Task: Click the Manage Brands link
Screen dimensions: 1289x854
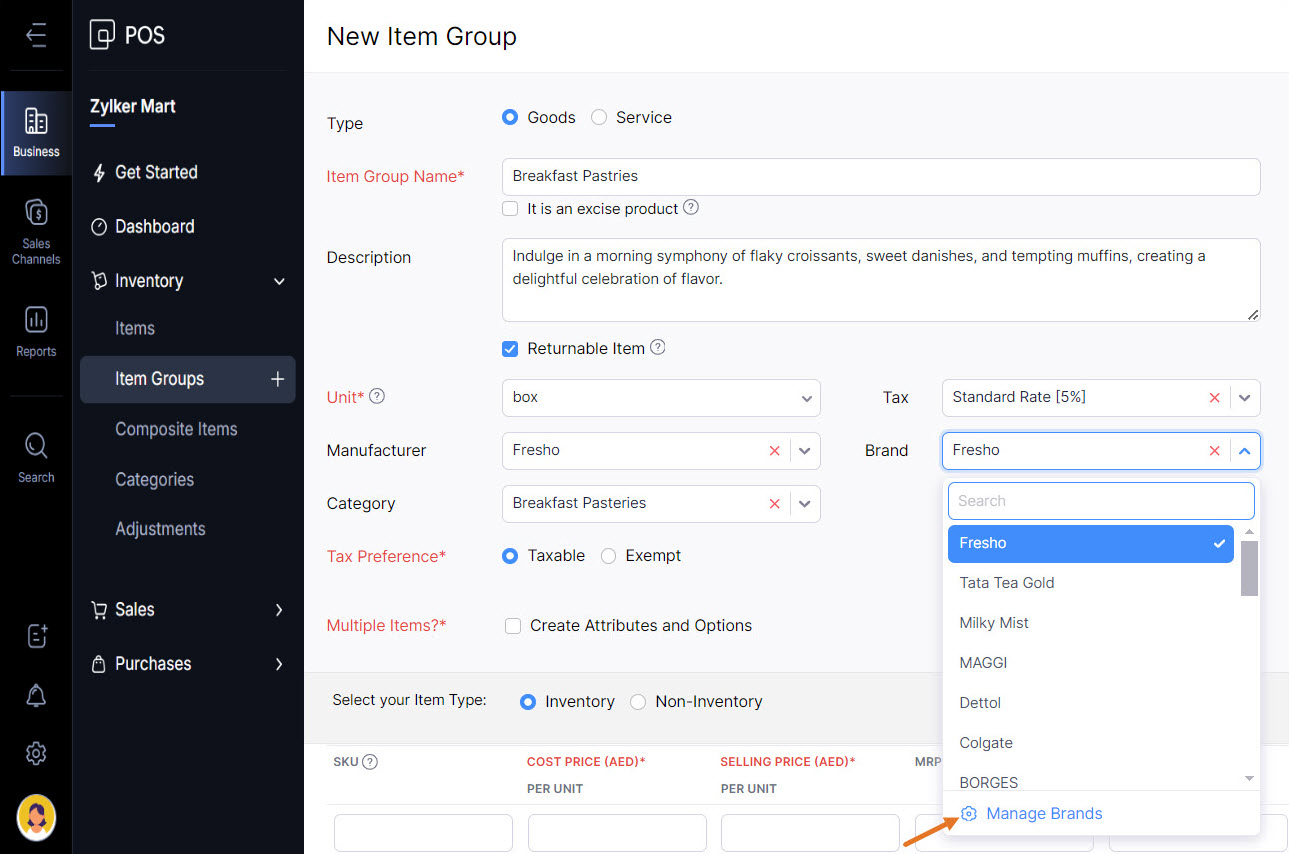Action: pos(1043,814)
